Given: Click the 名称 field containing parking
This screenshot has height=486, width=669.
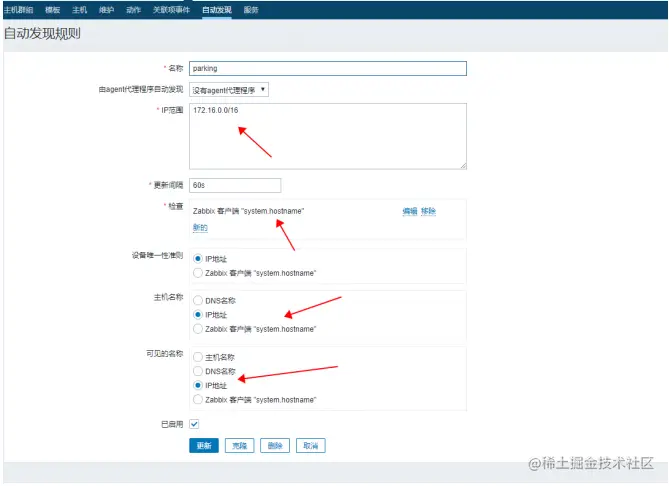Looking at the screenshot, I should [x=328, y=68].
